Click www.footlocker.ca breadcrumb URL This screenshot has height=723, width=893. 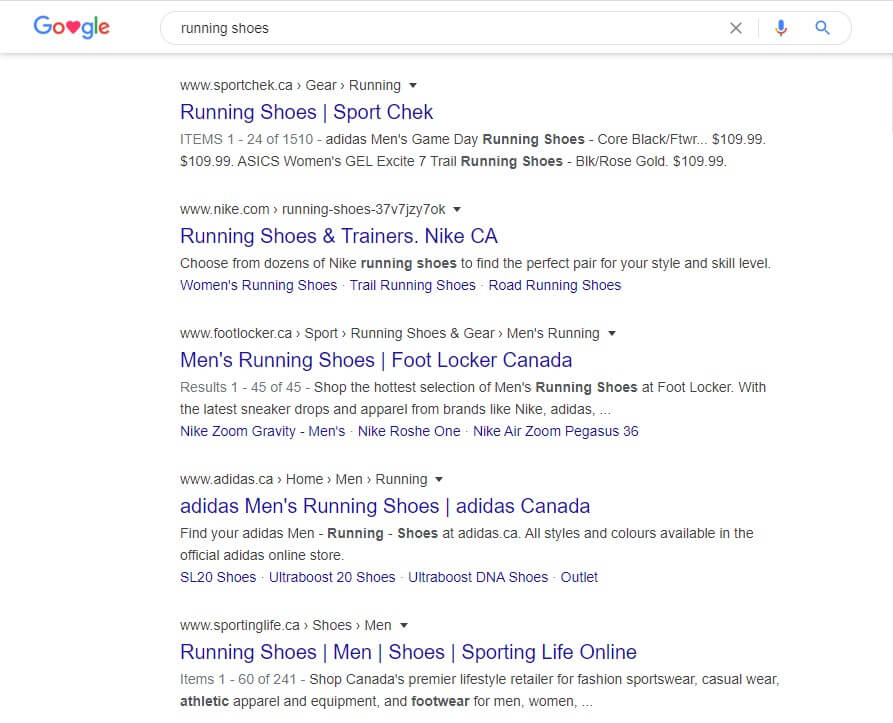coord(236,334)
